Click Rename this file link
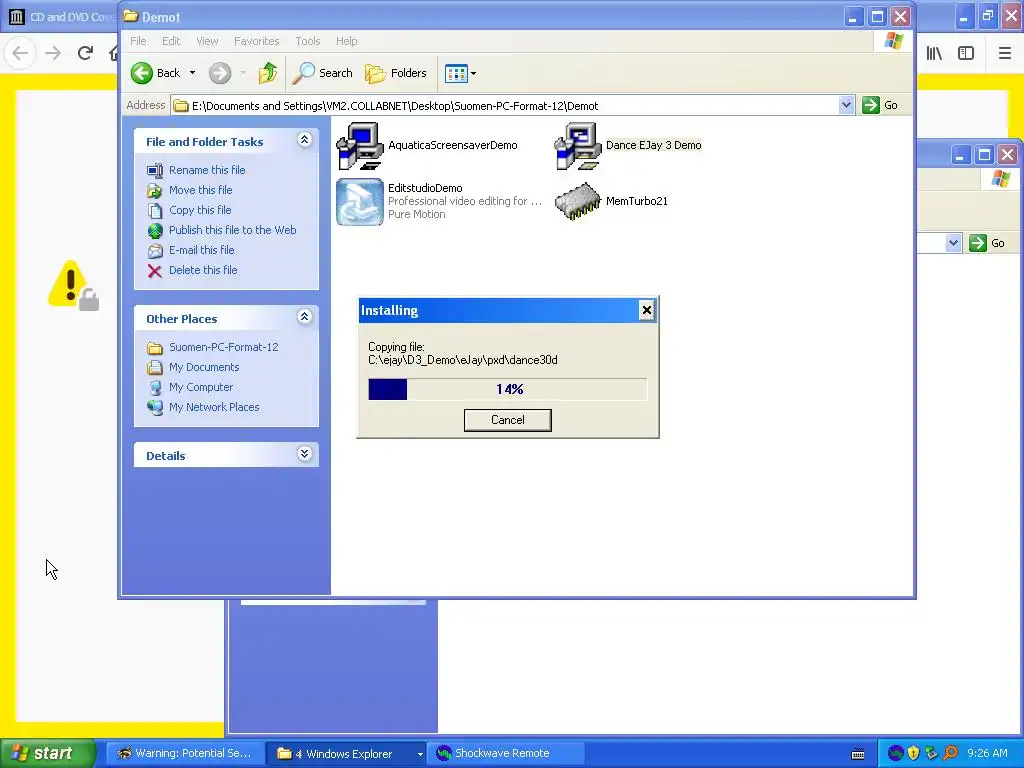 pos(207,170)
